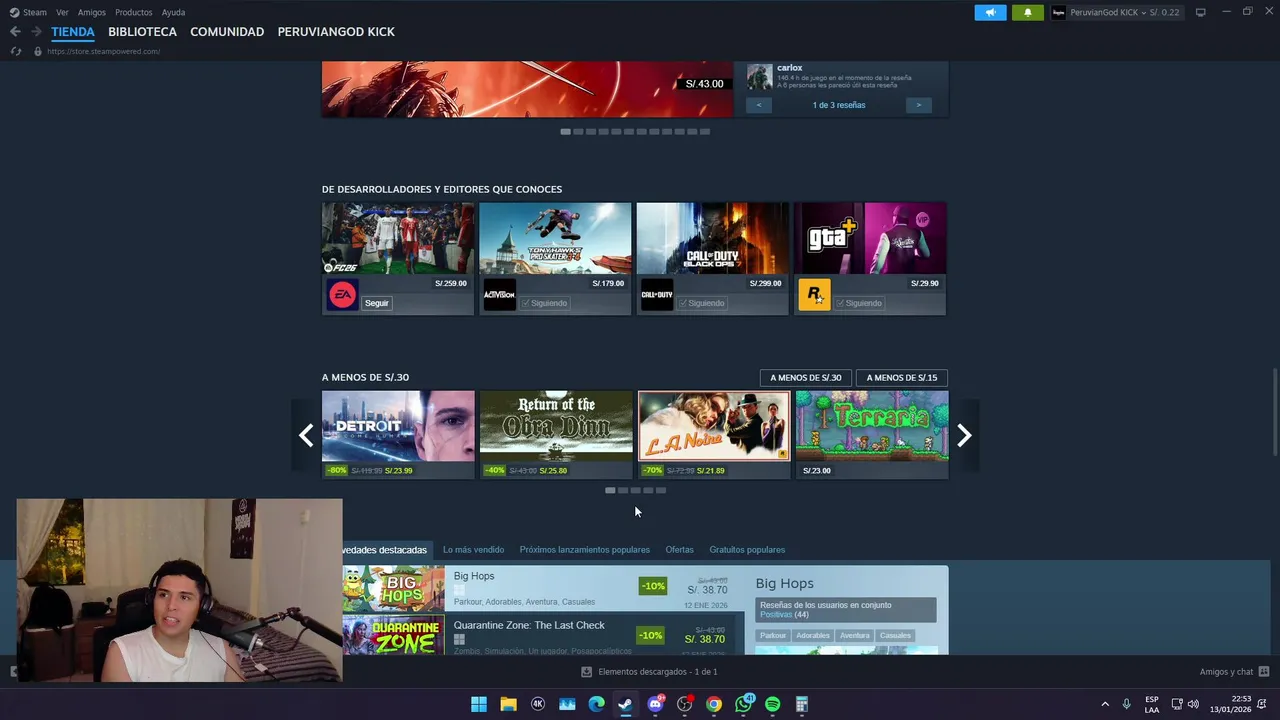Select the first dot of the top featured carousel
The image size is (1280, 720).
566,131
